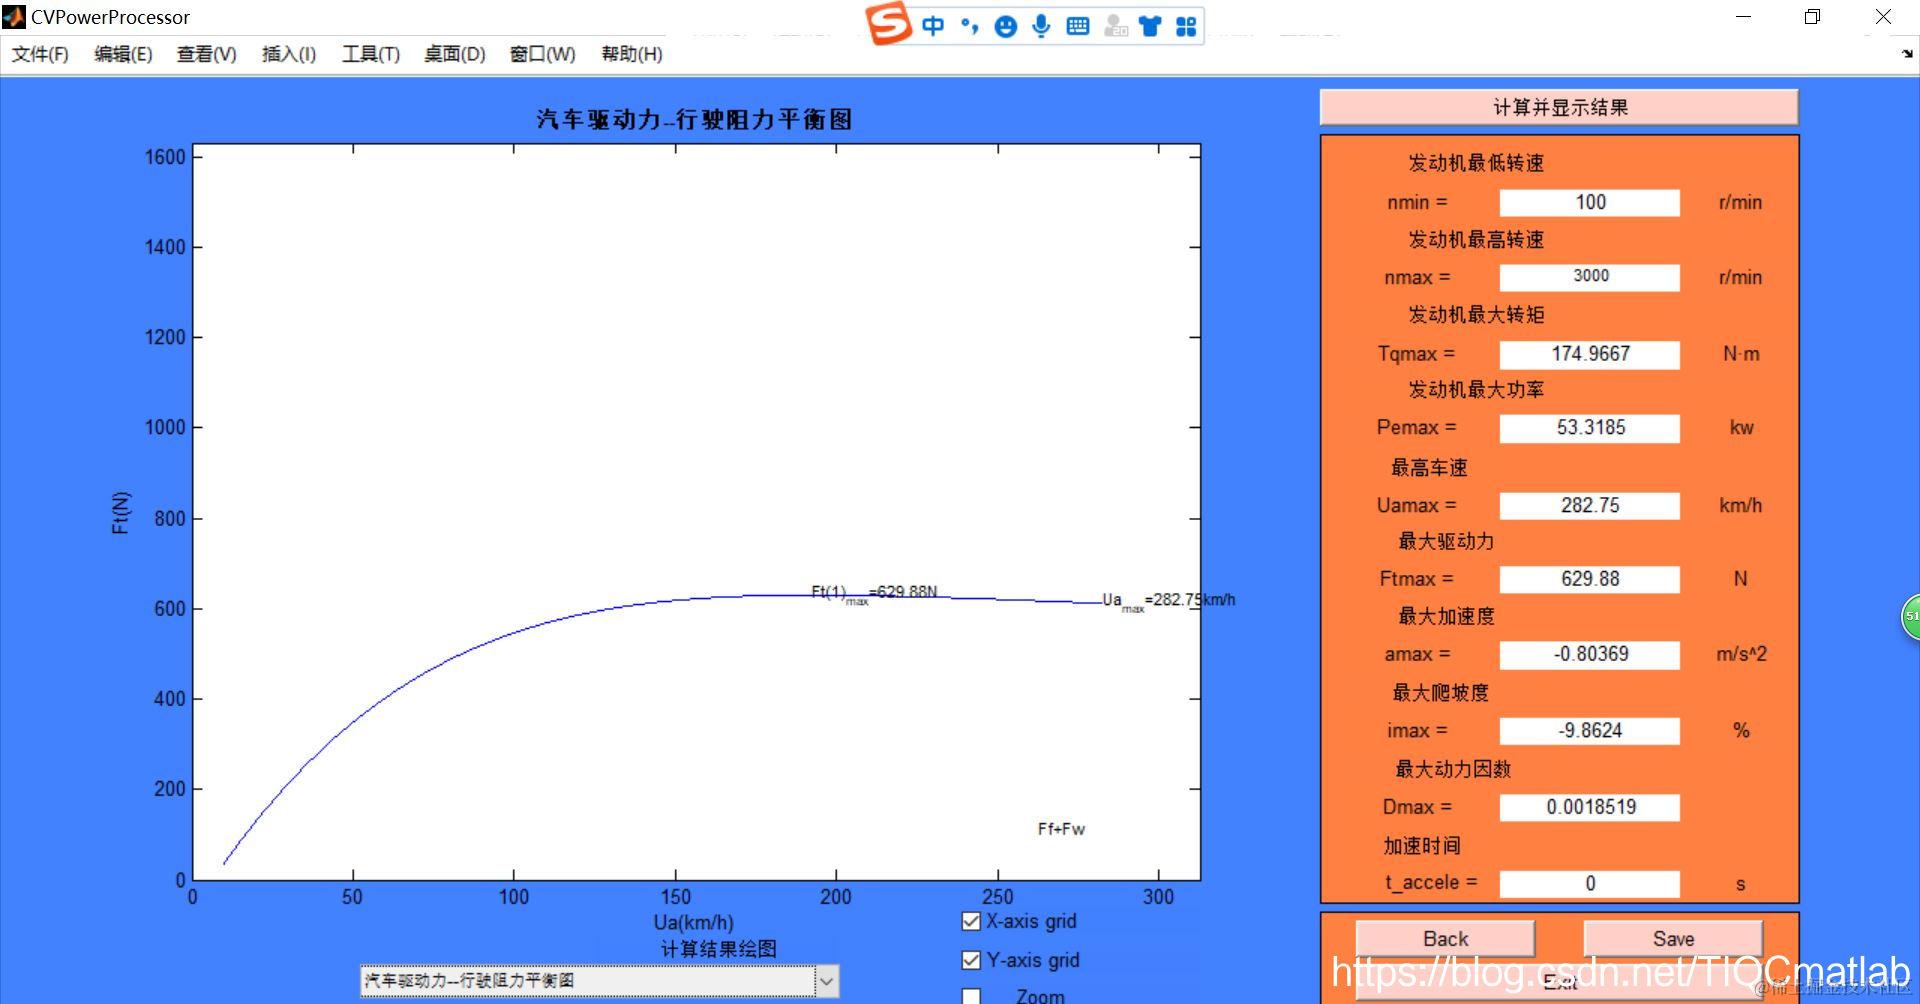
Task: Click the Save button
Action: click(1673, 938)
